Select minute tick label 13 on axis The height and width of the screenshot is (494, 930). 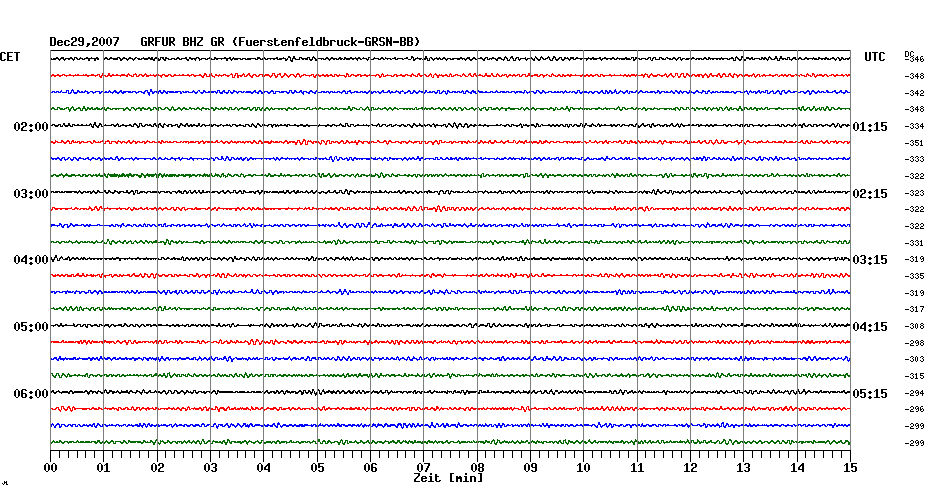point(744,468)
